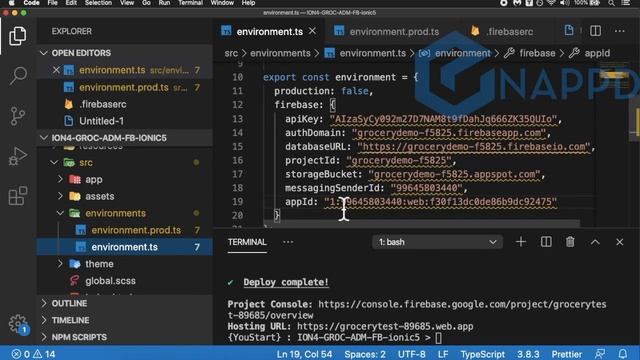The height and width of the screenshot is (360, 640).
Task: Collapse the src folder
Action: point(54,162)
